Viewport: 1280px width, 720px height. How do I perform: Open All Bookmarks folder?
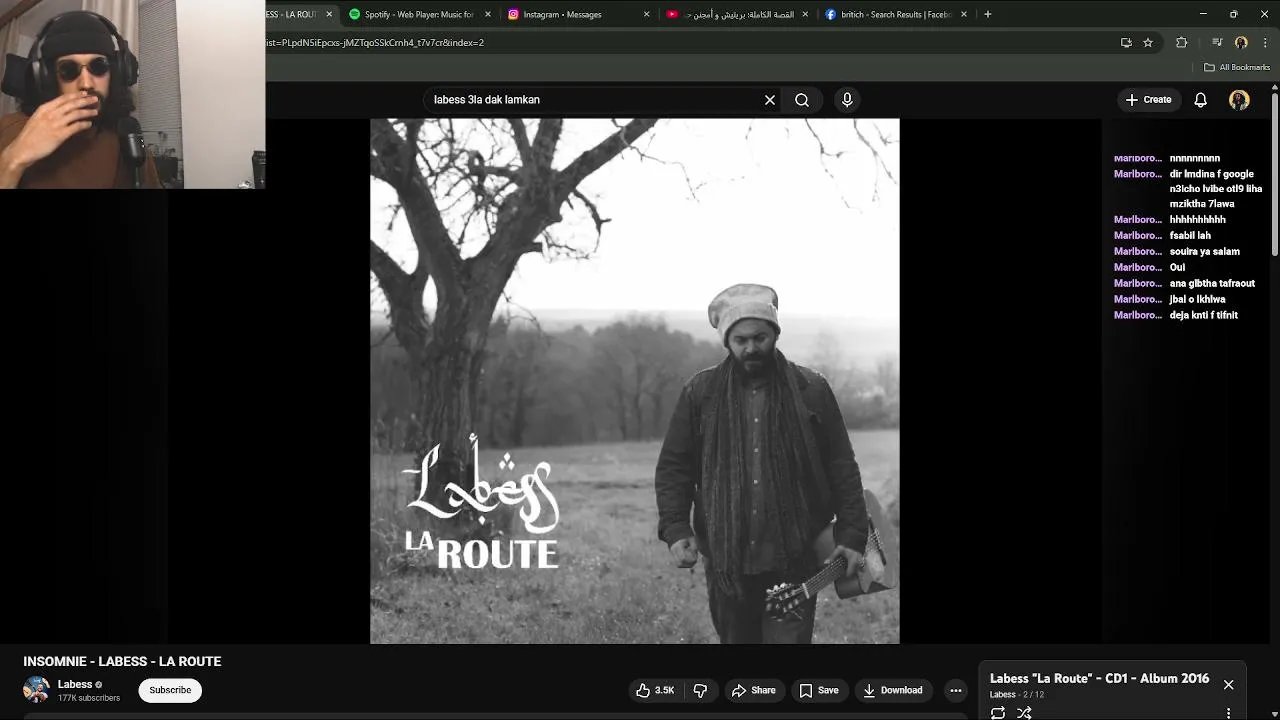pos(1237,67)
